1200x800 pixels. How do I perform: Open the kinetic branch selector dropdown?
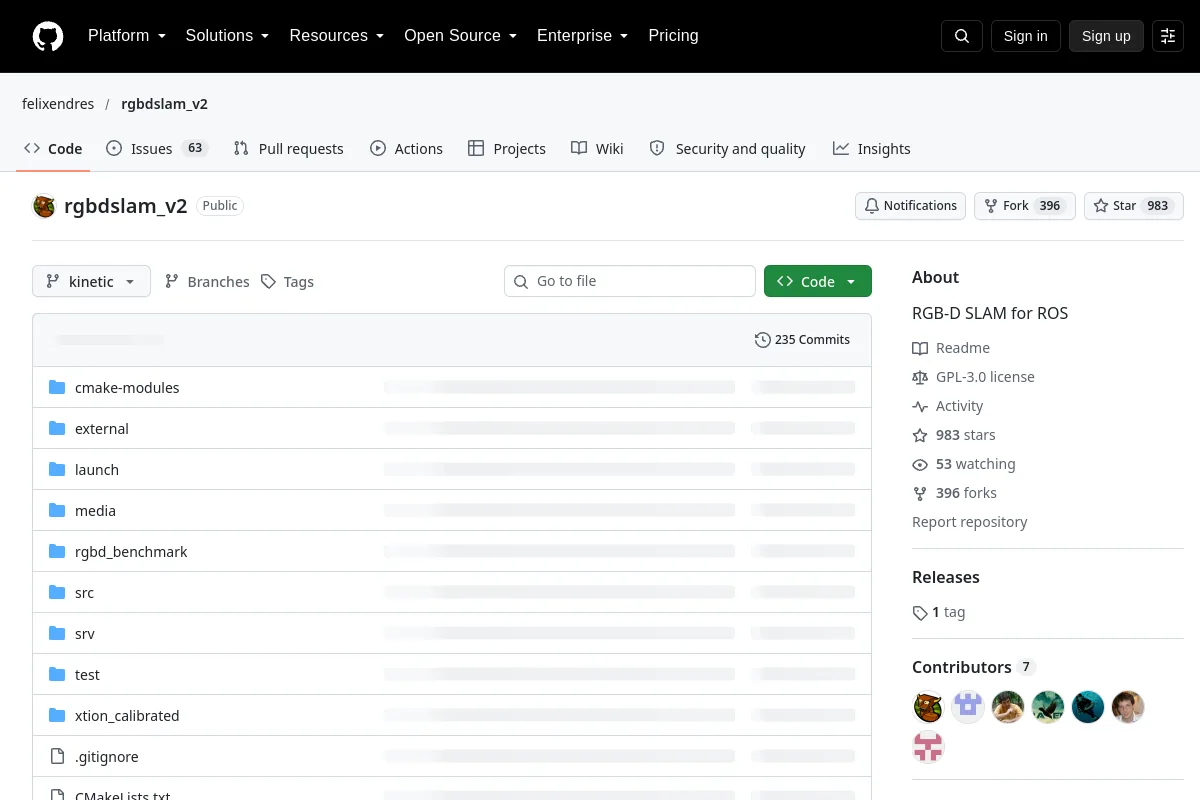pyautogui.click(x=91, y=282)
